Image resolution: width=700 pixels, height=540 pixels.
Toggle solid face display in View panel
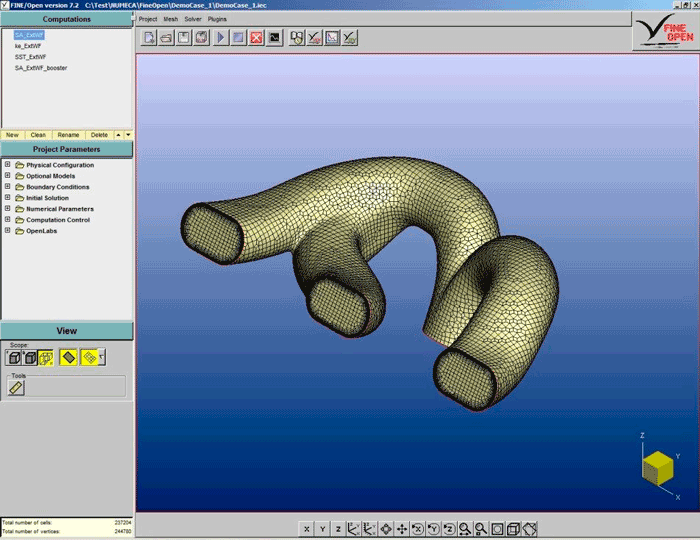(68, 357)
